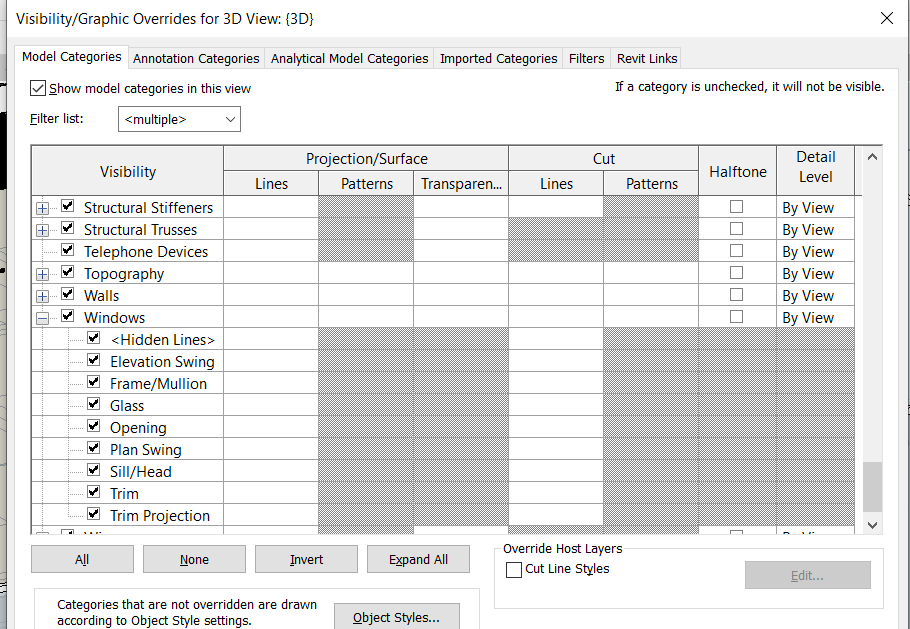The image size is (910, 629).
Task: Enable Halftone for Topography
Action: (737, 272)
